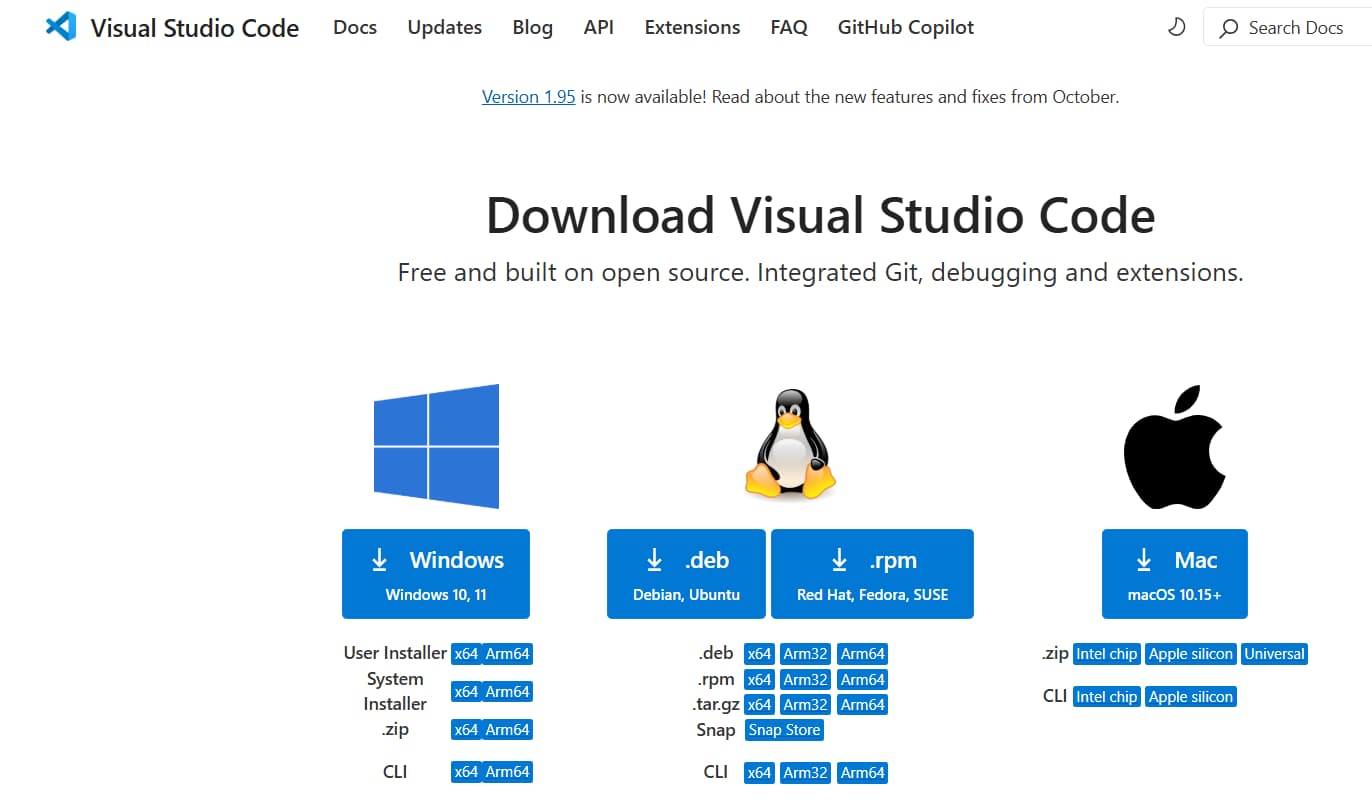Go to the Blog page

tap(533, 28)
